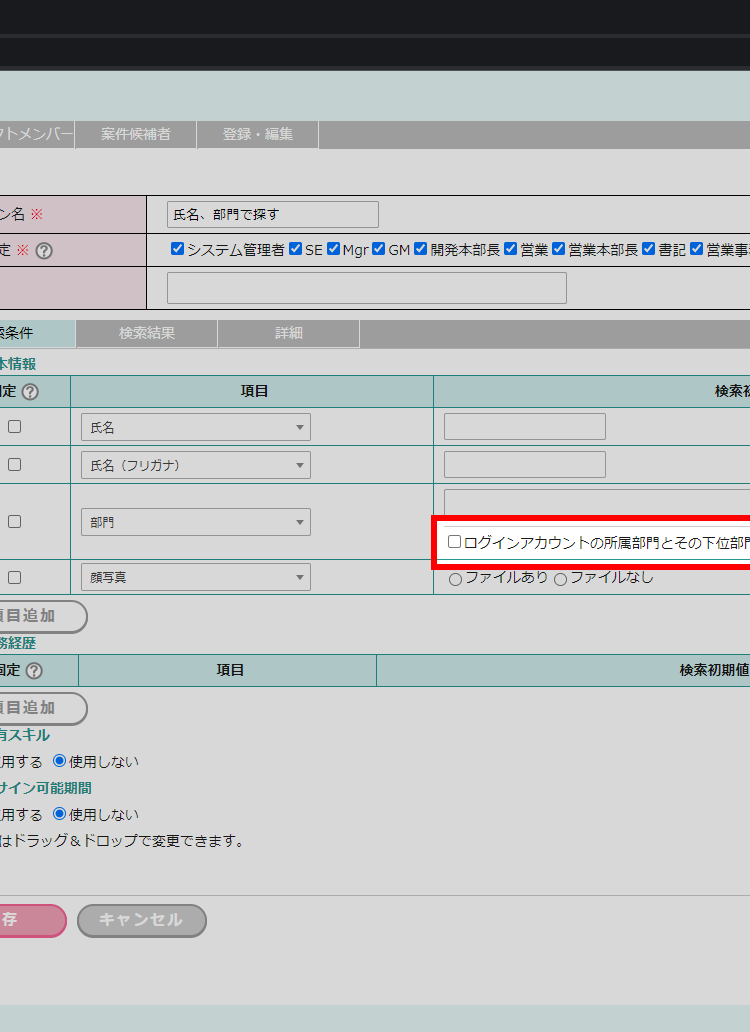
Task: Uncheck the 開発本部長 permission checkbox
Action: (421, 249)
